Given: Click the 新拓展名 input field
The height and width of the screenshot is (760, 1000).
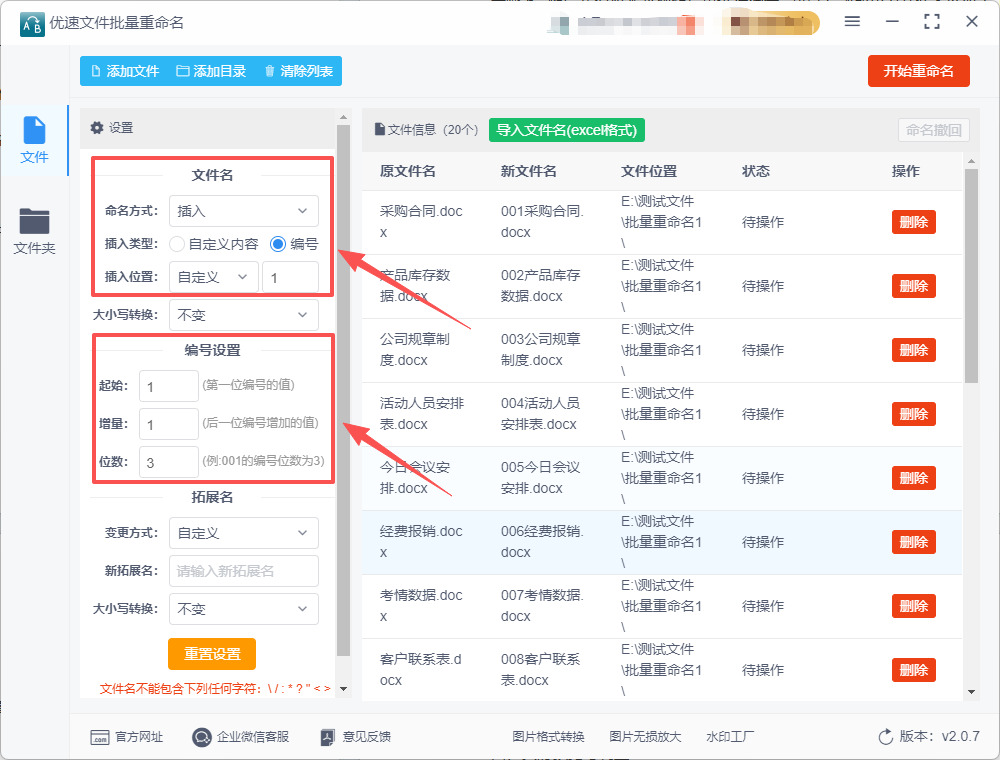Looking at the screenshot, I should (244, 571).
